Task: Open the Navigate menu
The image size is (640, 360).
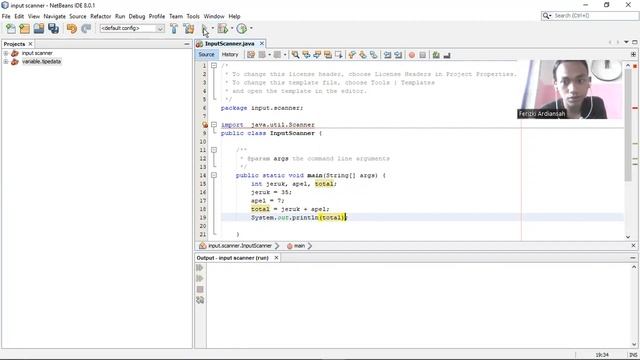Action: pos(55,16)
